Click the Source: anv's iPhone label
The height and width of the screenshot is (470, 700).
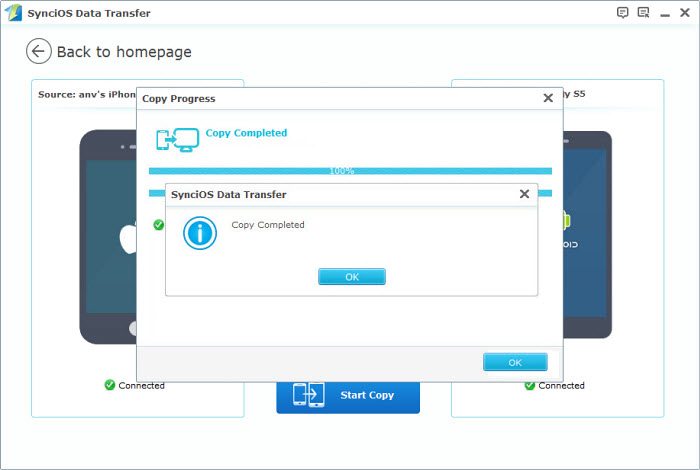(x=87, y=95)
